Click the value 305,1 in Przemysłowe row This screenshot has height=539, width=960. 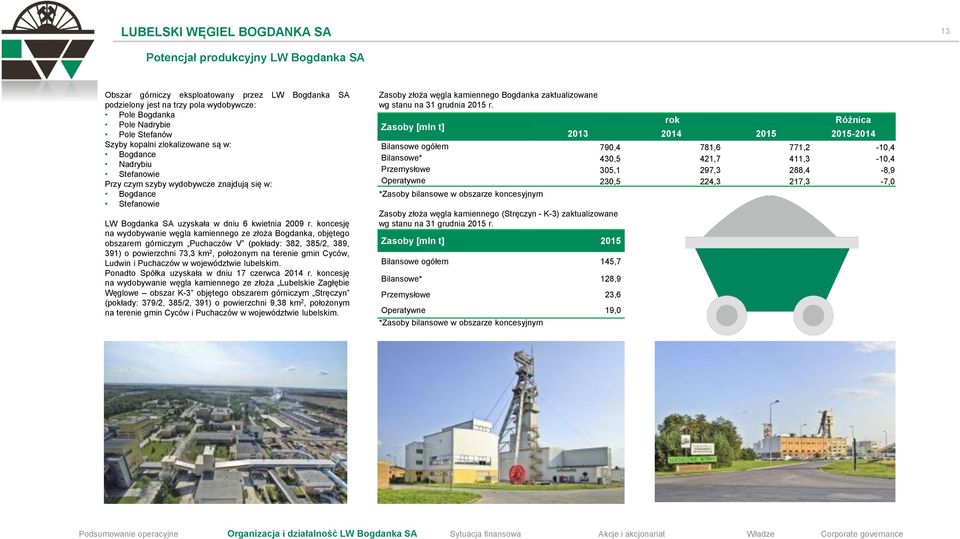pos(610,170)
